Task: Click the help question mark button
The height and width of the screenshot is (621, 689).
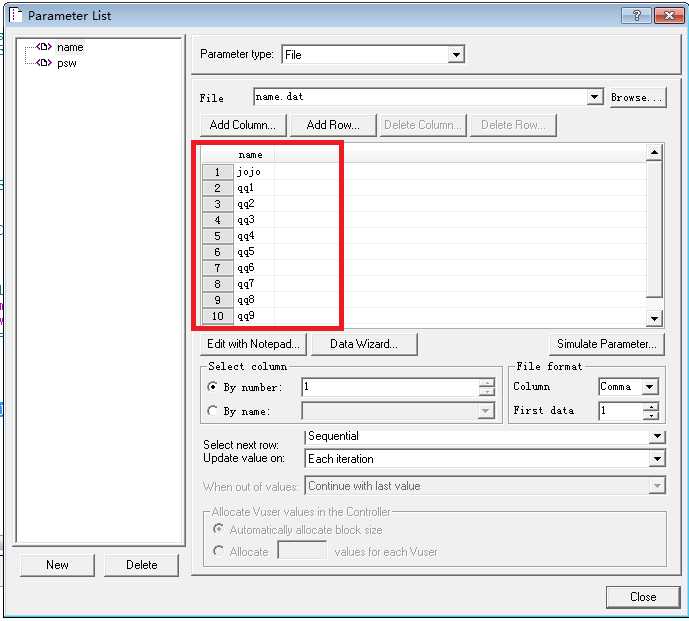Action: [x=636, y=16]
